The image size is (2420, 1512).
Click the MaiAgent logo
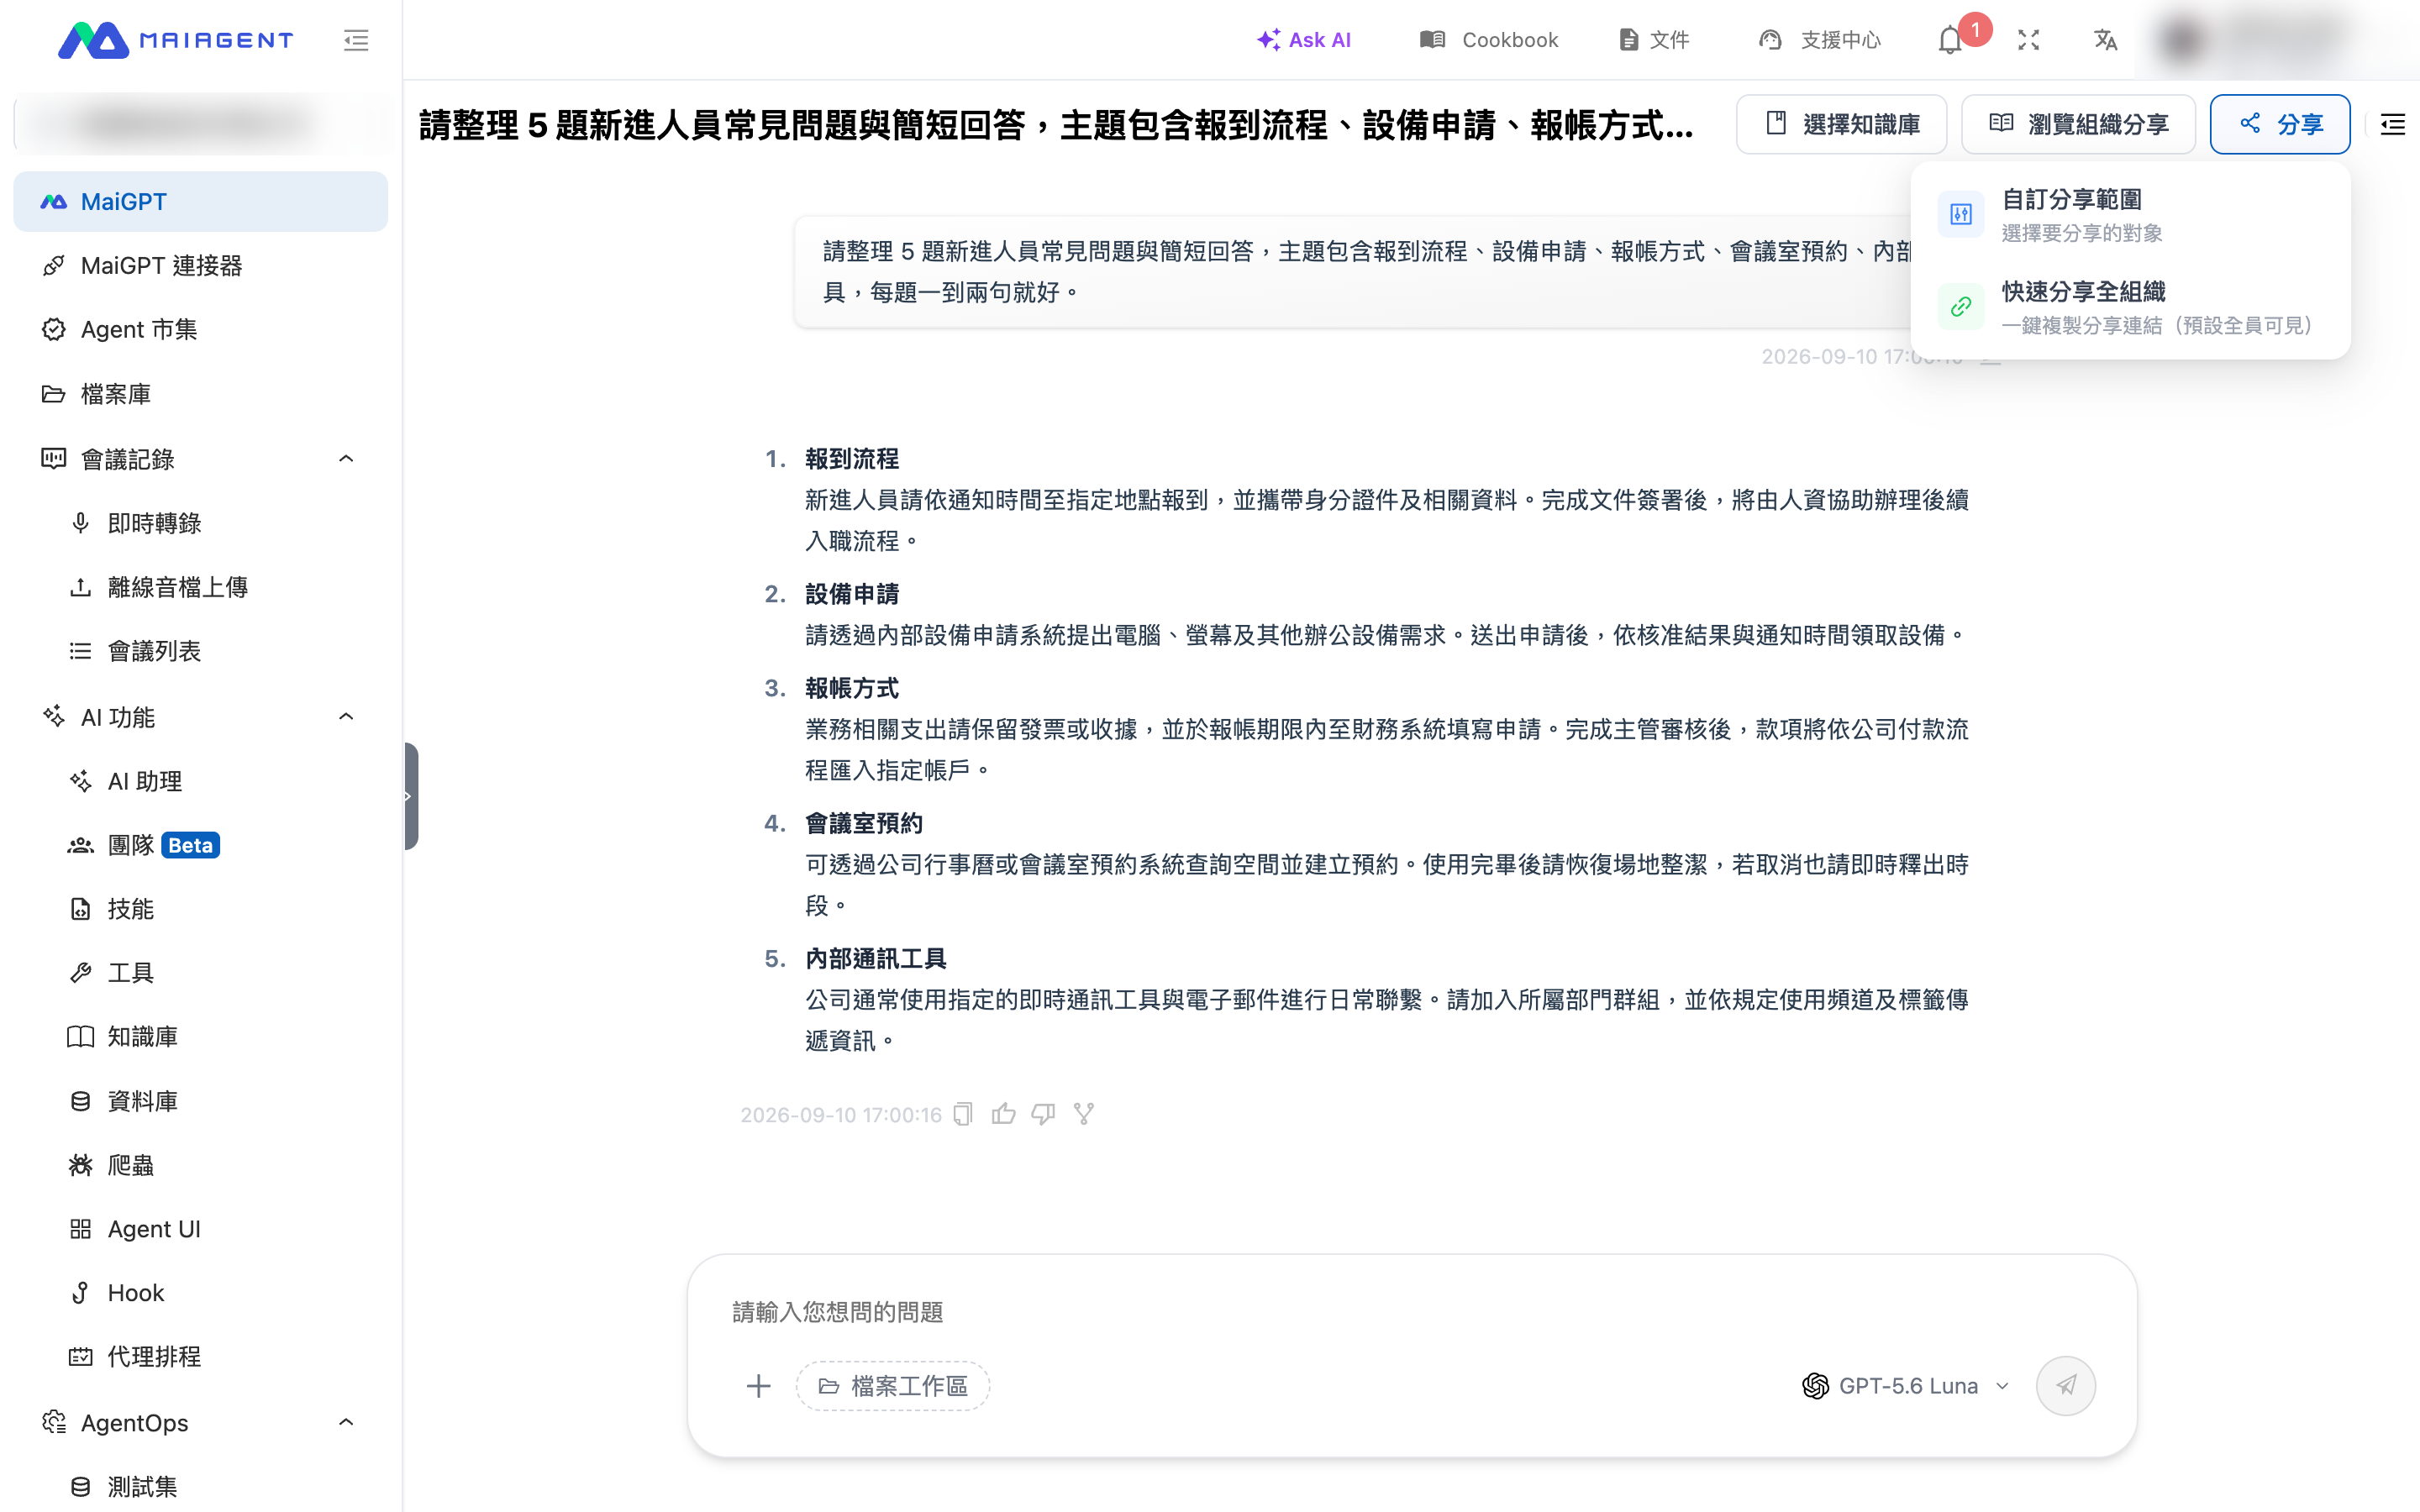(x=176, y=40)
